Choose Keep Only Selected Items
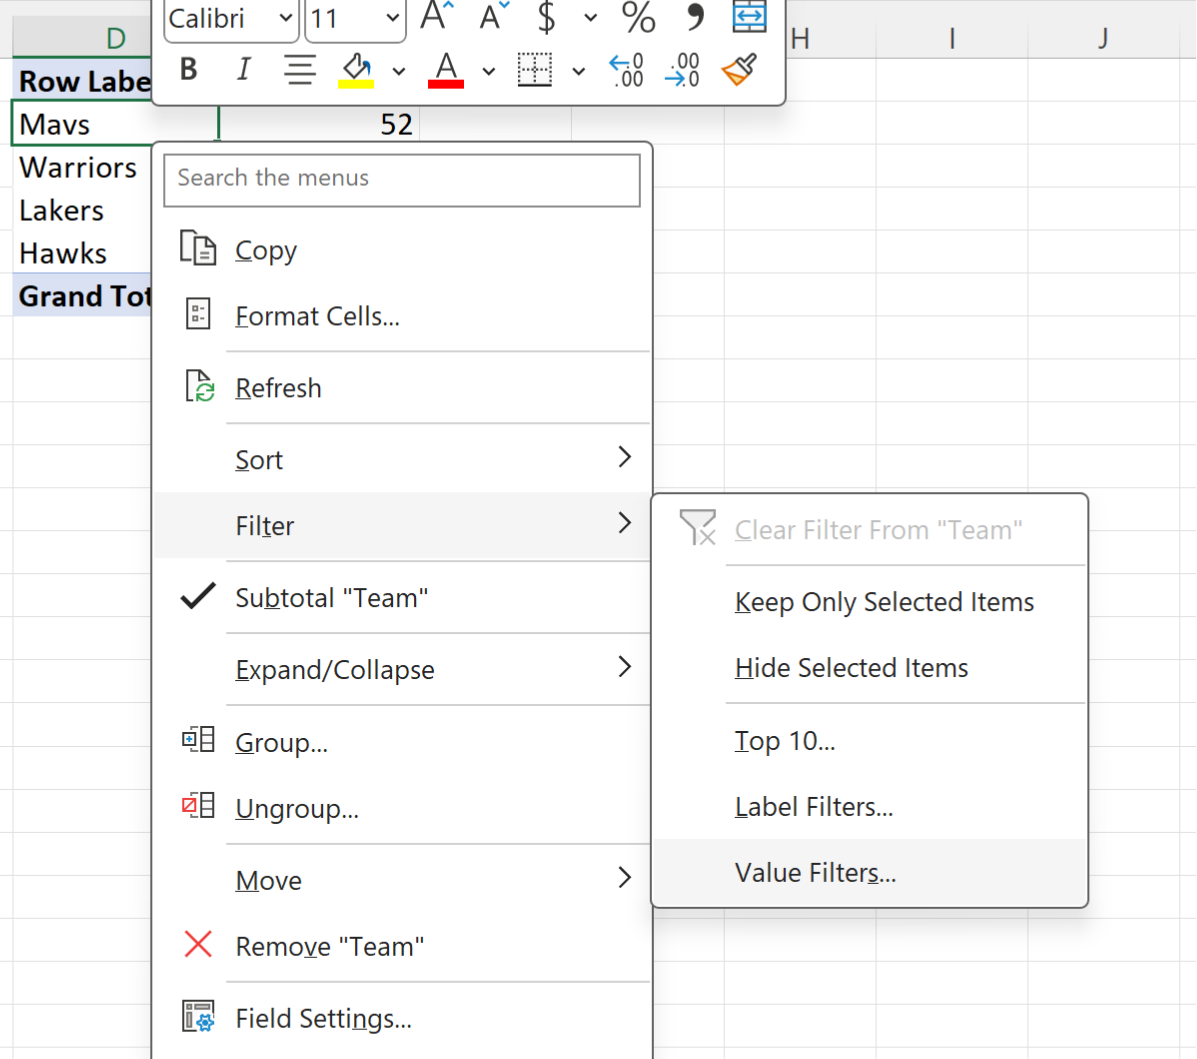The width and height of the screenshot is (1197, 1059). 884,601
